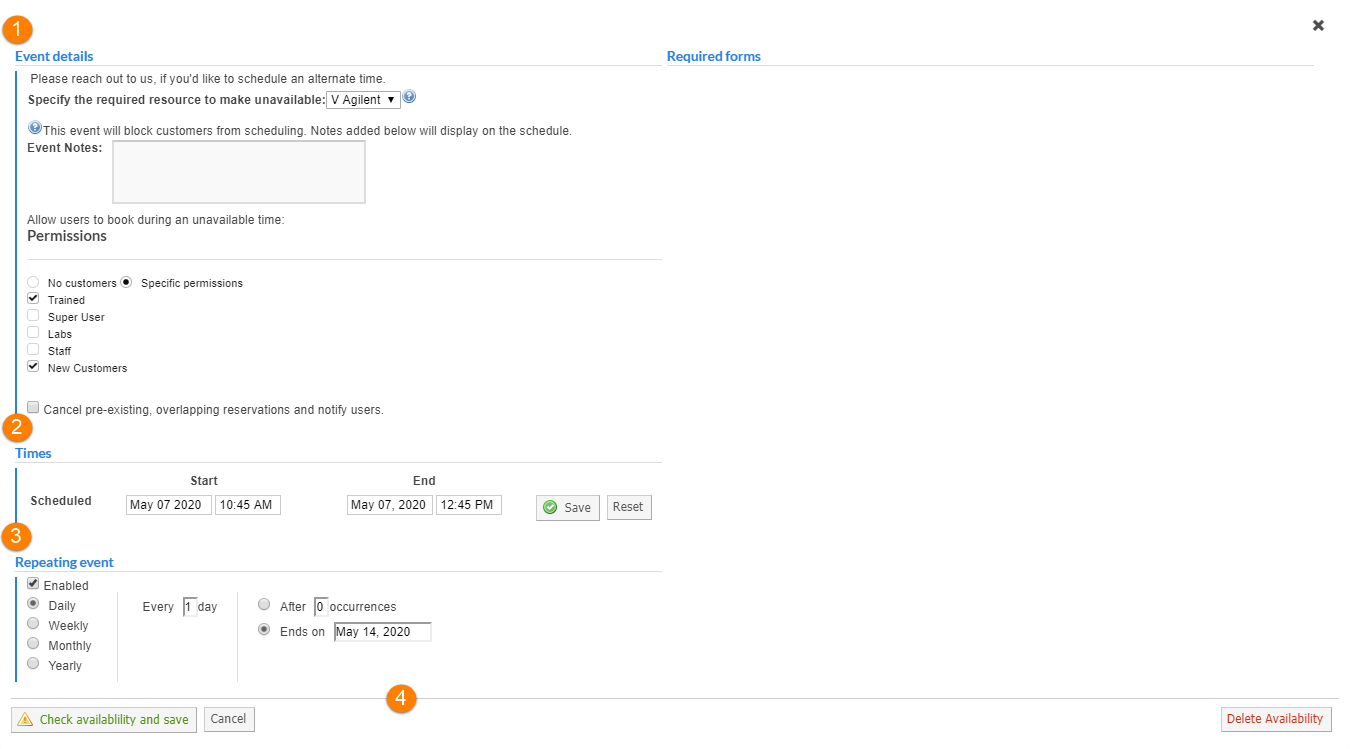This screenshot has height=749, width=1350.
Task: Click the orange step 4 marker
Action: click(401, 699)
